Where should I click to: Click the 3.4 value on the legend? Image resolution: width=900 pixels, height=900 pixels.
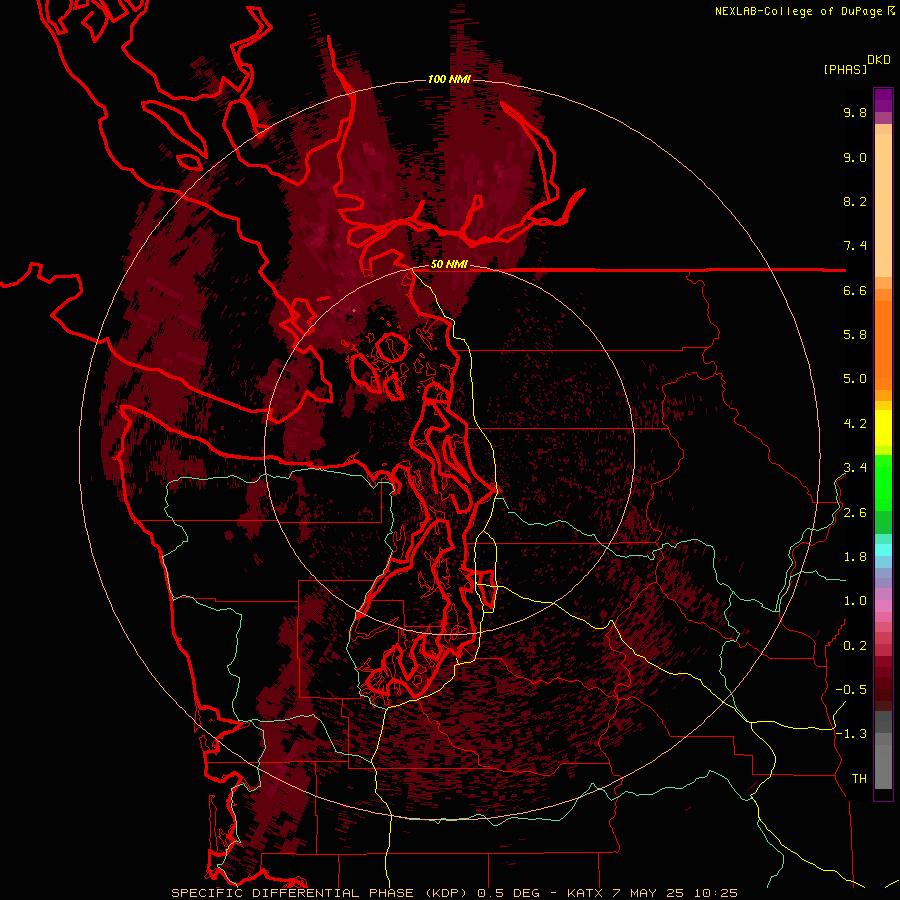pos(855,468)
